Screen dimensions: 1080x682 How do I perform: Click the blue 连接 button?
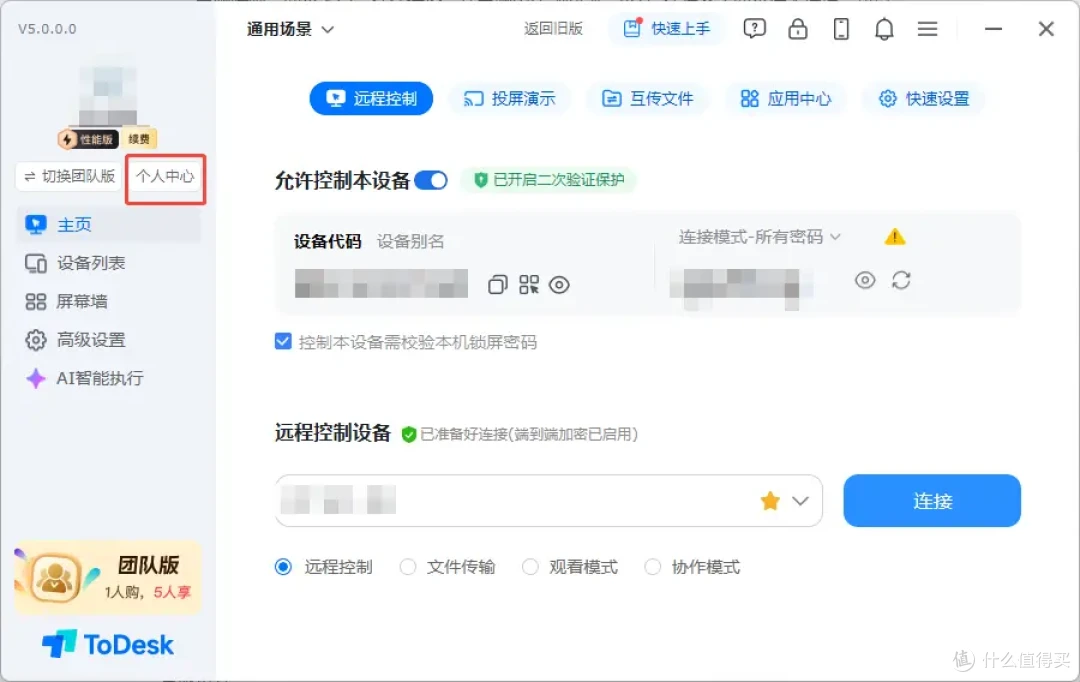point(932,501)
